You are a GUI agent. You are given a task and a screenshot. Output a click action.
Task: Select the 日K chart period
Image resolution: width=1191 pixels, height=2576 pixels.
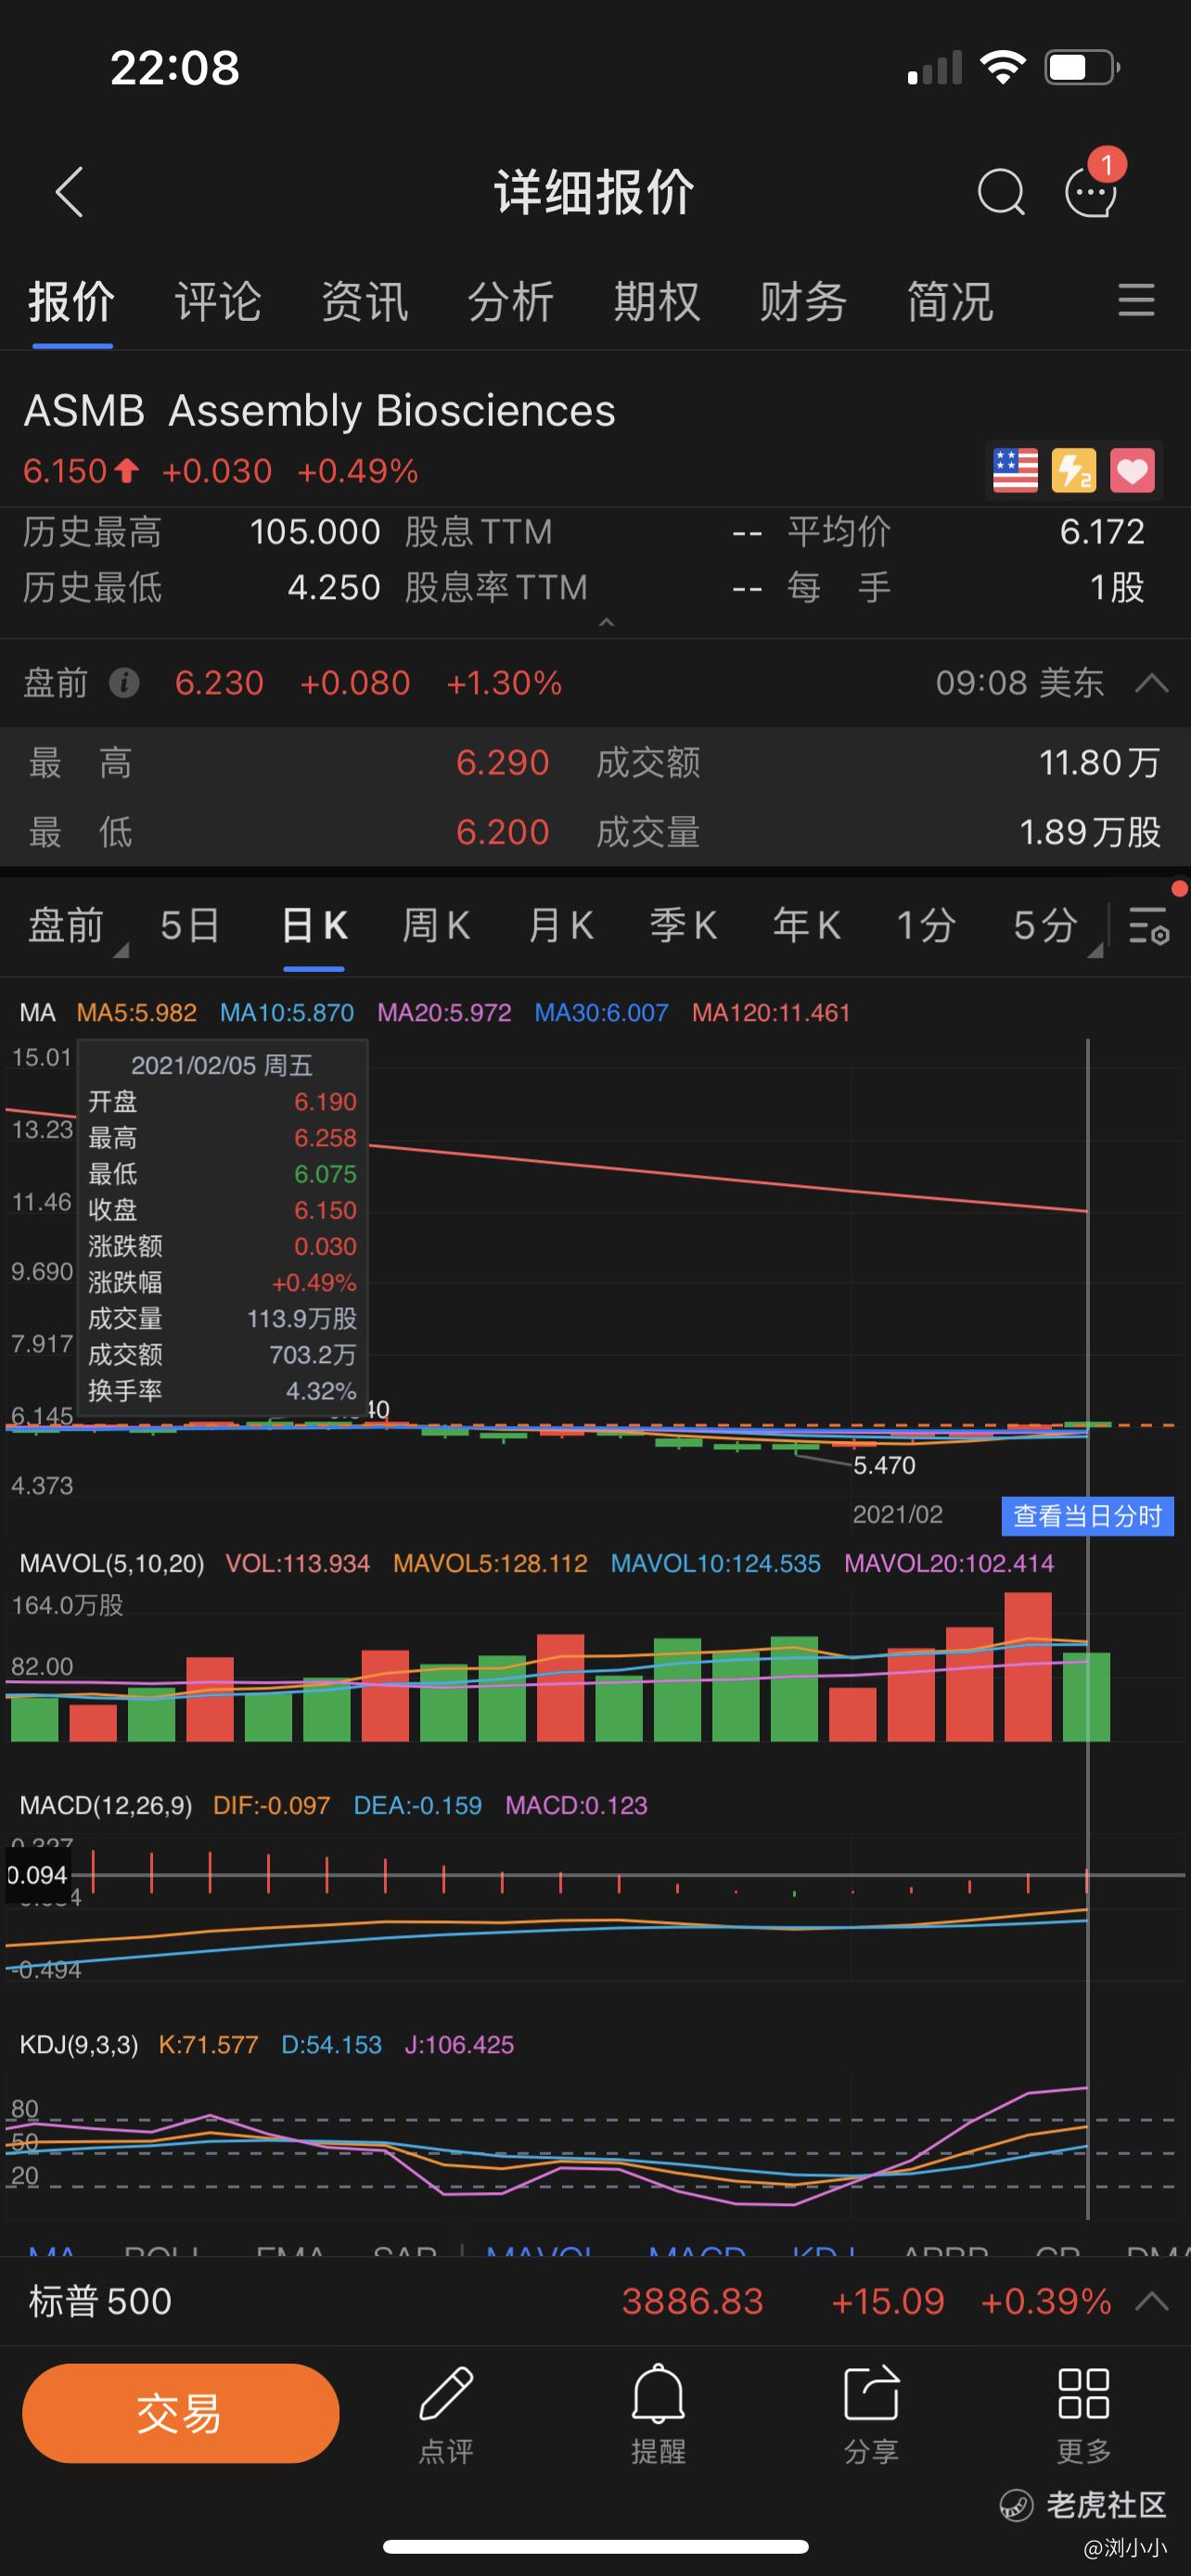pyautogui.click(x=314, y=925)
